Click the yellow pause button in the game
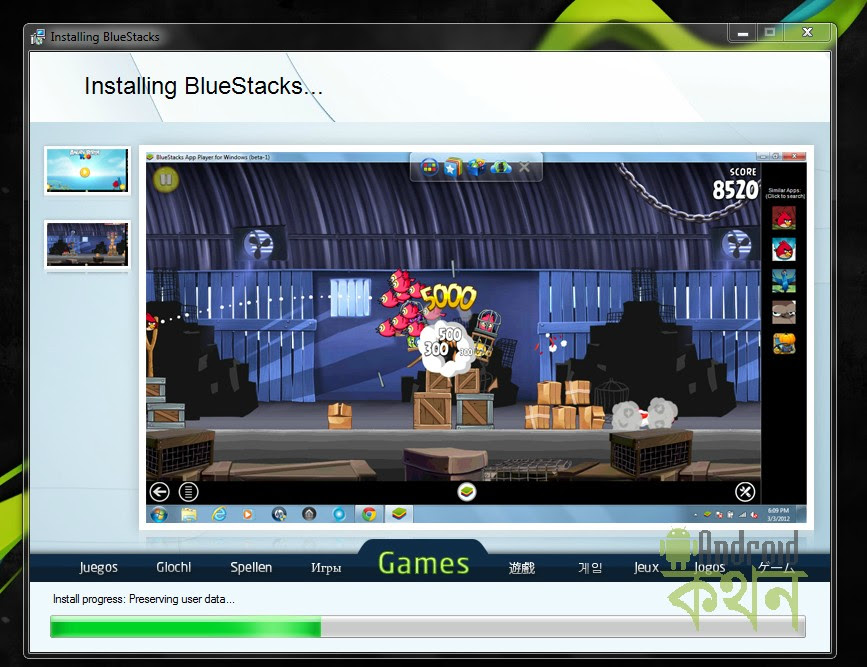Viewport: 867px width, 667px height. [x=166, y=179]
